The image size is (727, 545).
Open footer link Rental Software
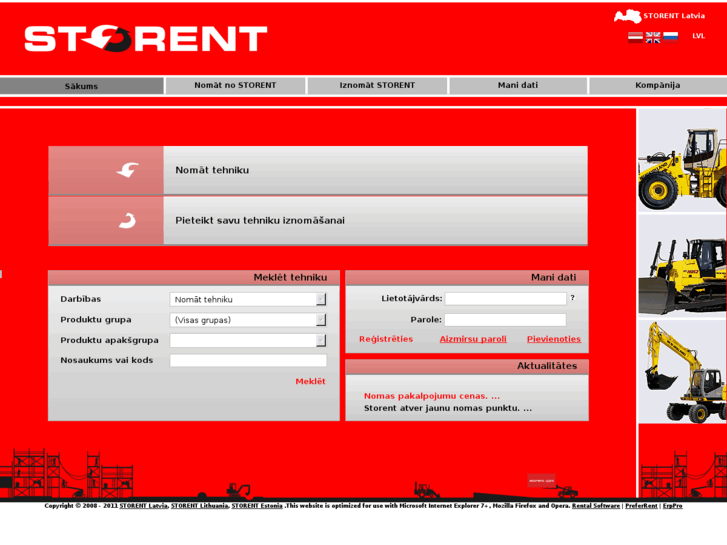coord(596,506)
